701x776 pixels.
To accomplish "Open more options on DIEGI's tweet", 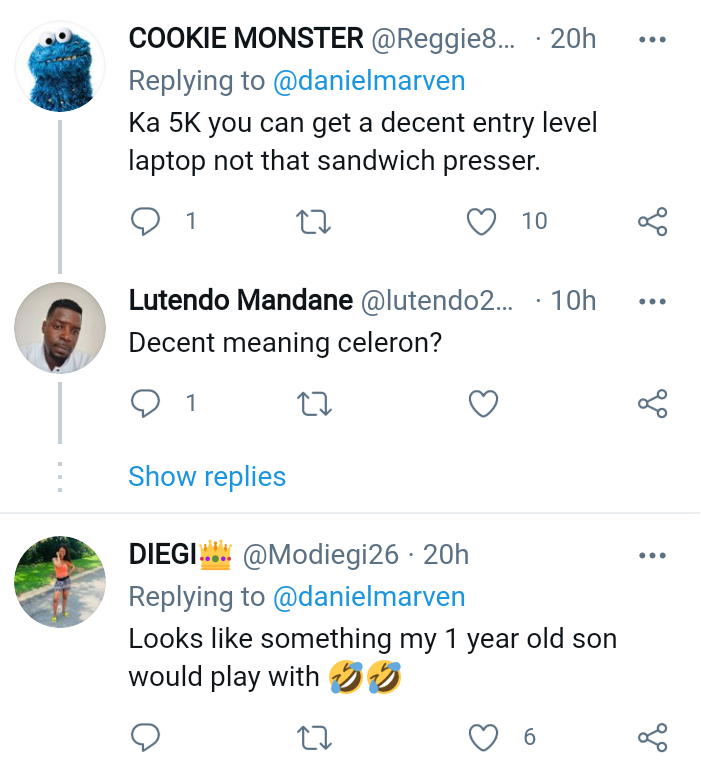I will pos(652,555).
